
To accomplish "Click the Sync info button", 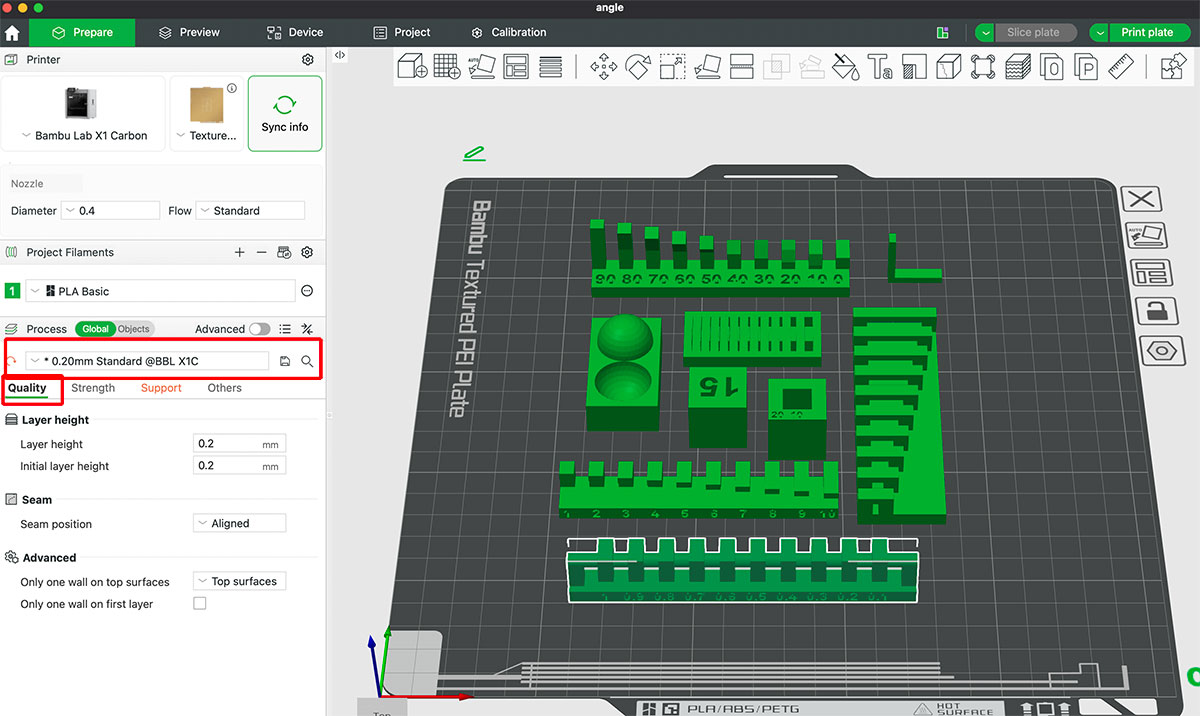I will click(284, 113).
